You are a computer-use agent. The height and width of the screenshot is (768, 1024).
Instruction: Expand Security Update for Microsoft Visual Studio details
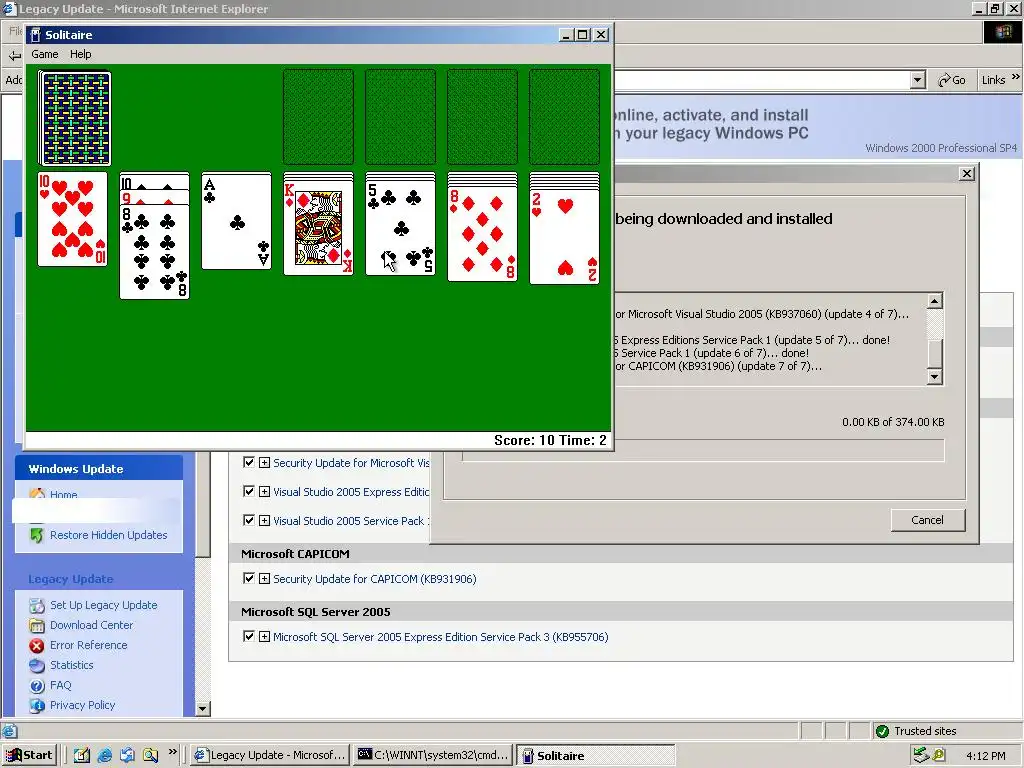(x=264, y=462)
